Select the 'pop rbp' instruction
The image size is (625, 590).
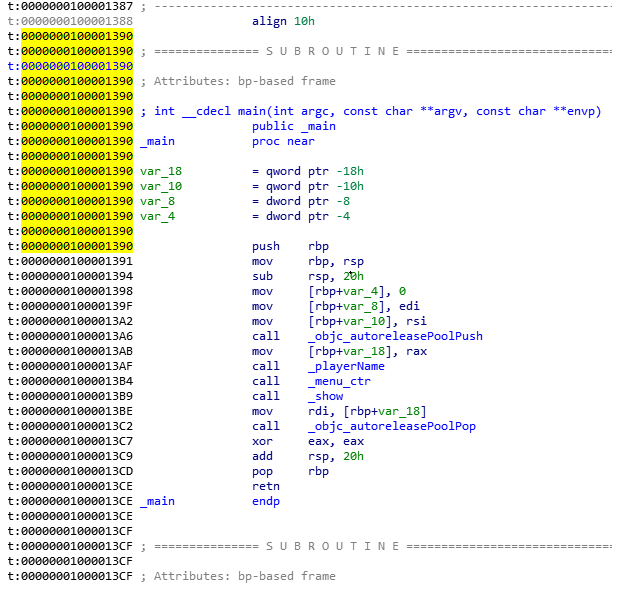pos(290,471)
